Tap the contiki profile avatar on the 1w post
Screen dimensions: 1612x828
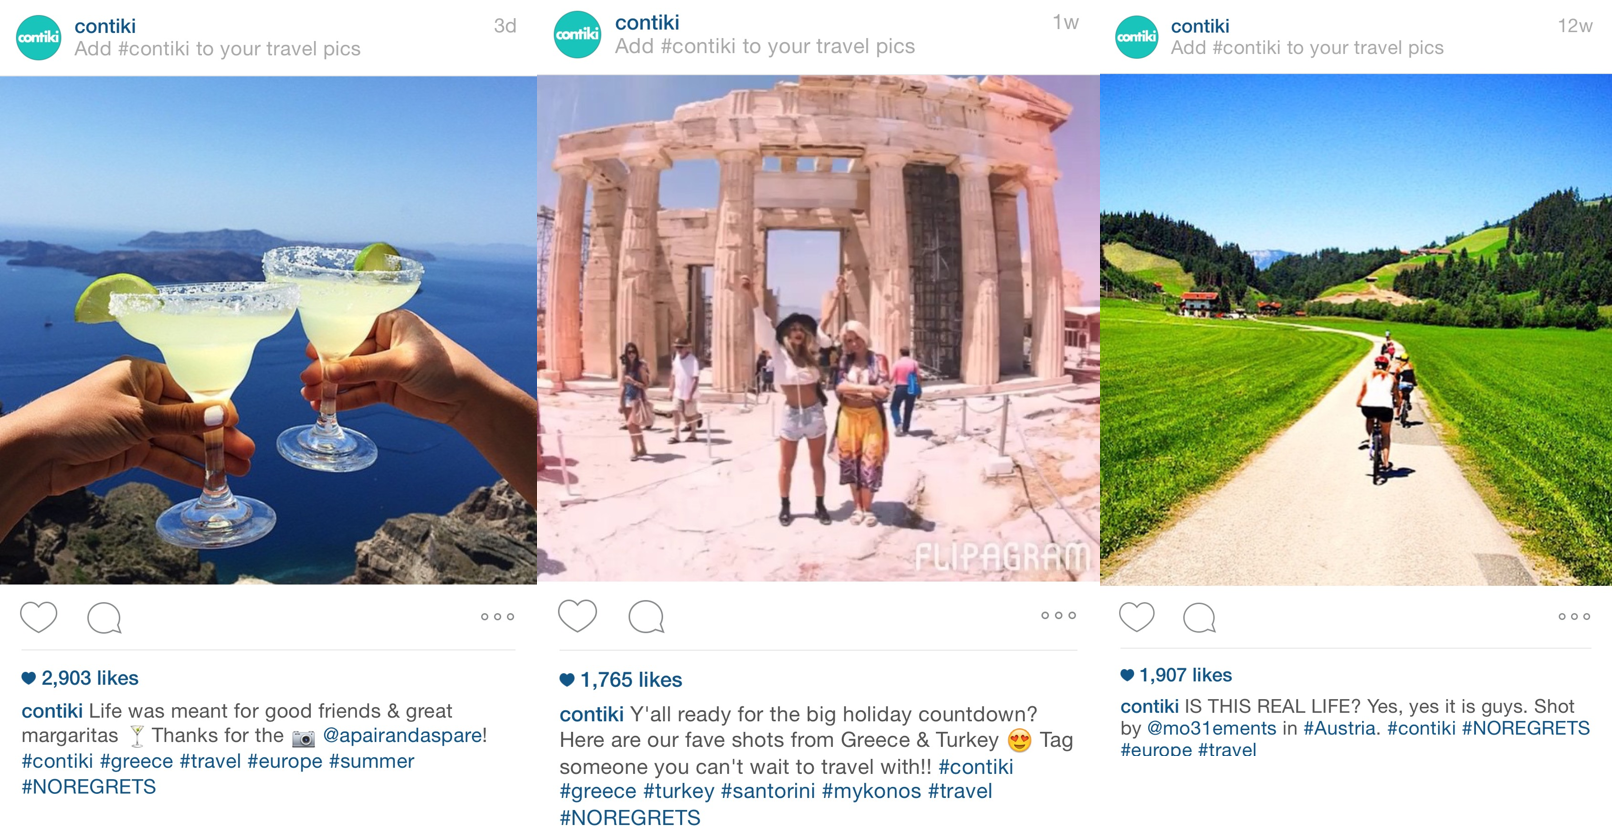(578, 34)
